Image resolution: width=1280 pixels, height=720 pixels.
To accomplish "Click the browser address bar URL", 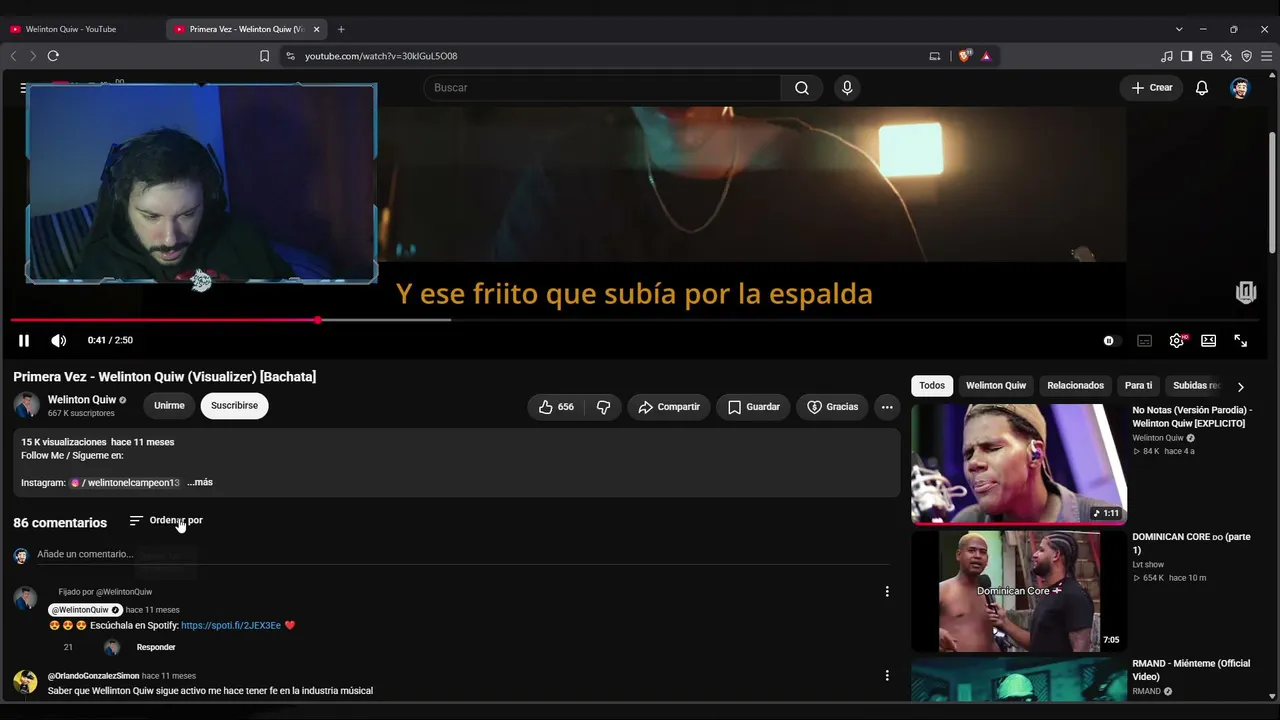I will coord(381,56).
